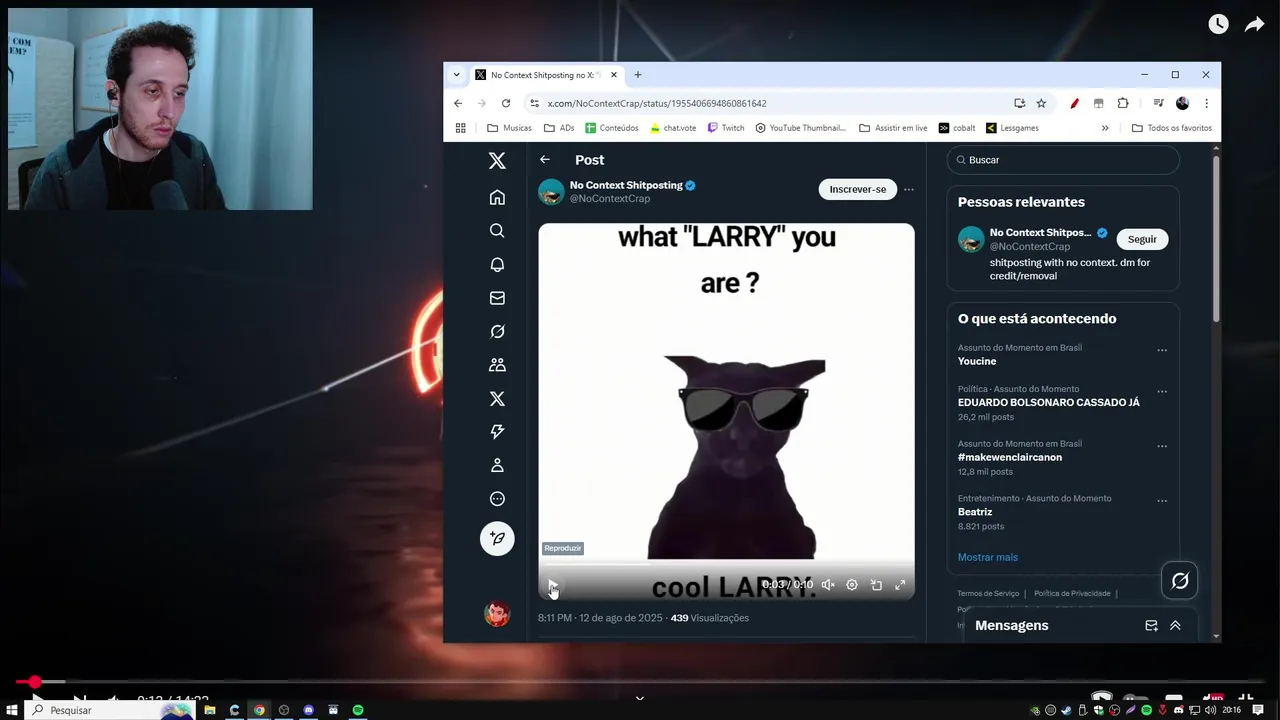Open Communities via the sidebar people icon
The height and width of the screenshot is (720, 1280).
point(497,365)
